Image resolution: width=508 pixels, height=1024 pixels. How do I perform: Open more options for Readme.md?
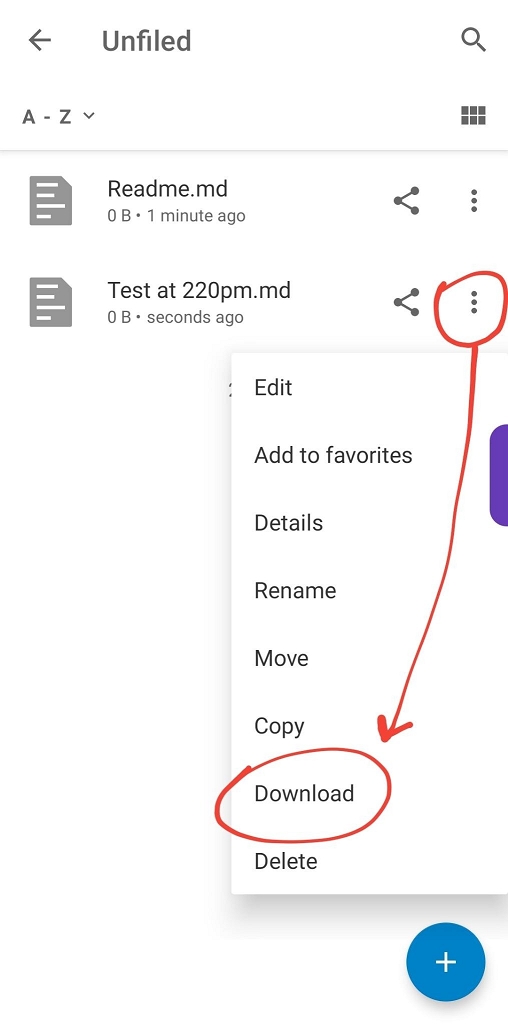474,200
